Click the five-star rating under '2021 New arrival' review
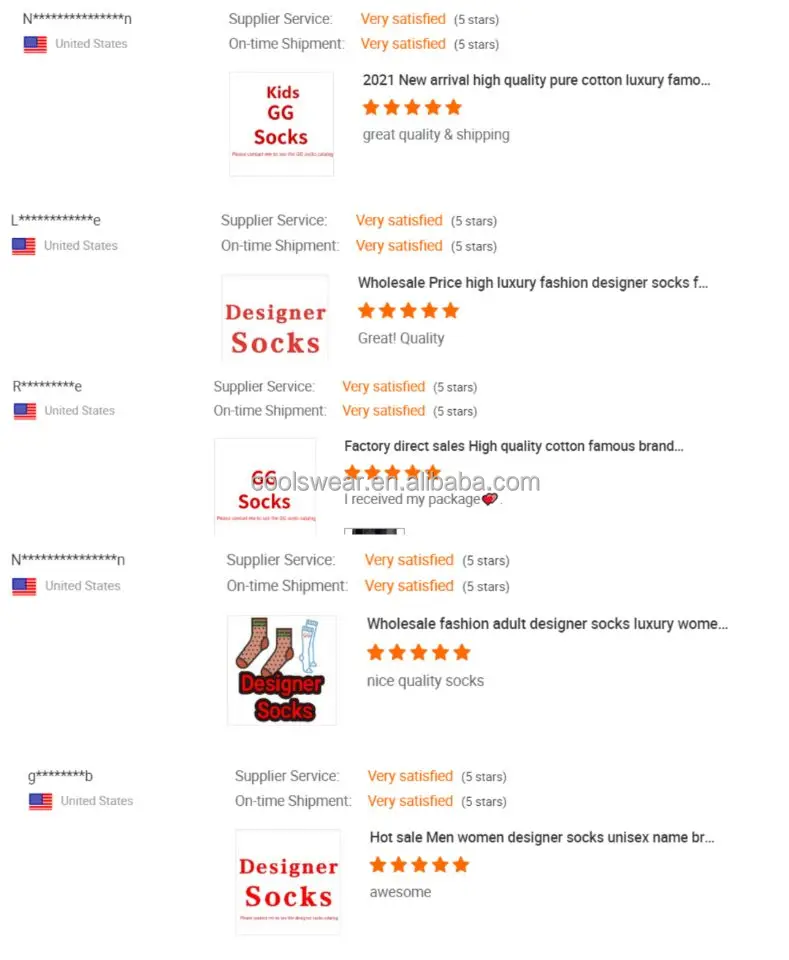The width and height of the screenshot is (789, 960). coord(412,107)
